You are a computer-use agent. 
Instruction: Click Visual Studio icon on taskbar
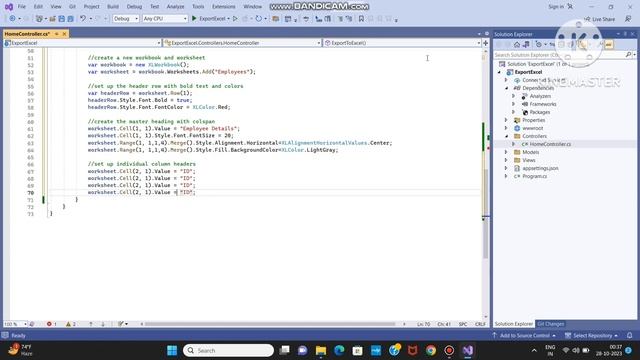pos(468,350)
